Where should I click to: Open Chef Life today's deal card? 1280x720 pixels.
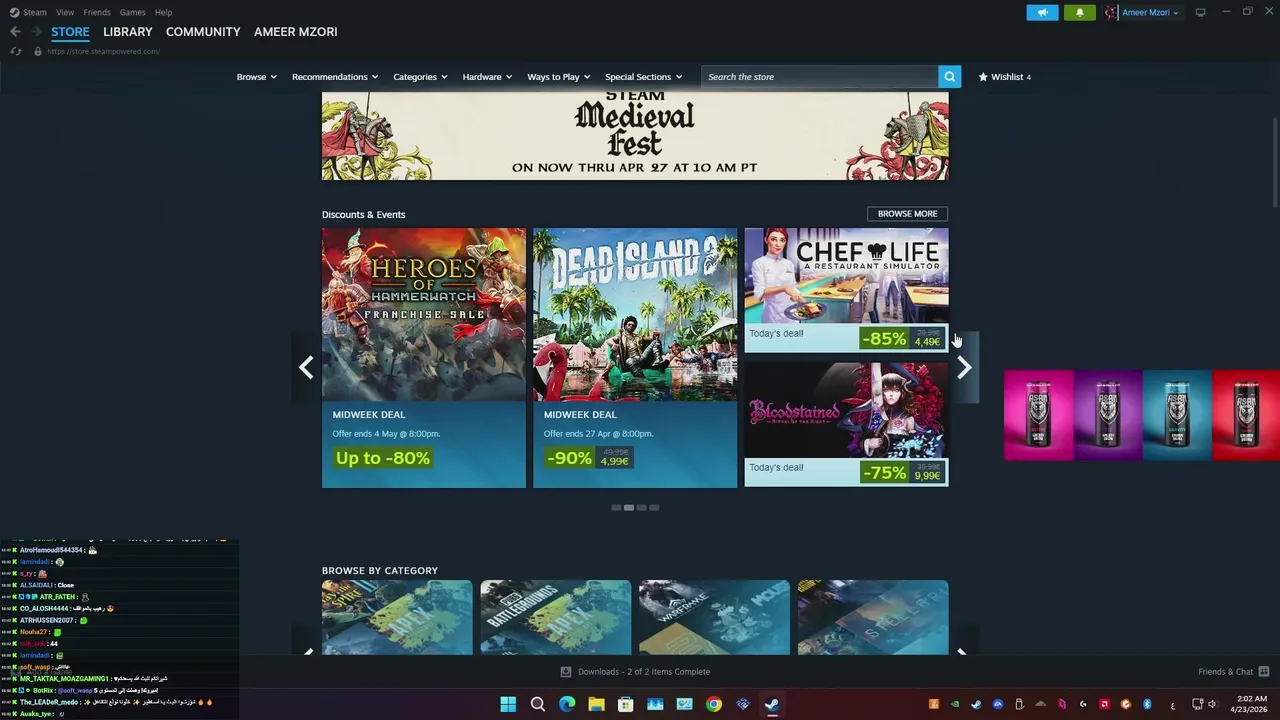(846, 290)
